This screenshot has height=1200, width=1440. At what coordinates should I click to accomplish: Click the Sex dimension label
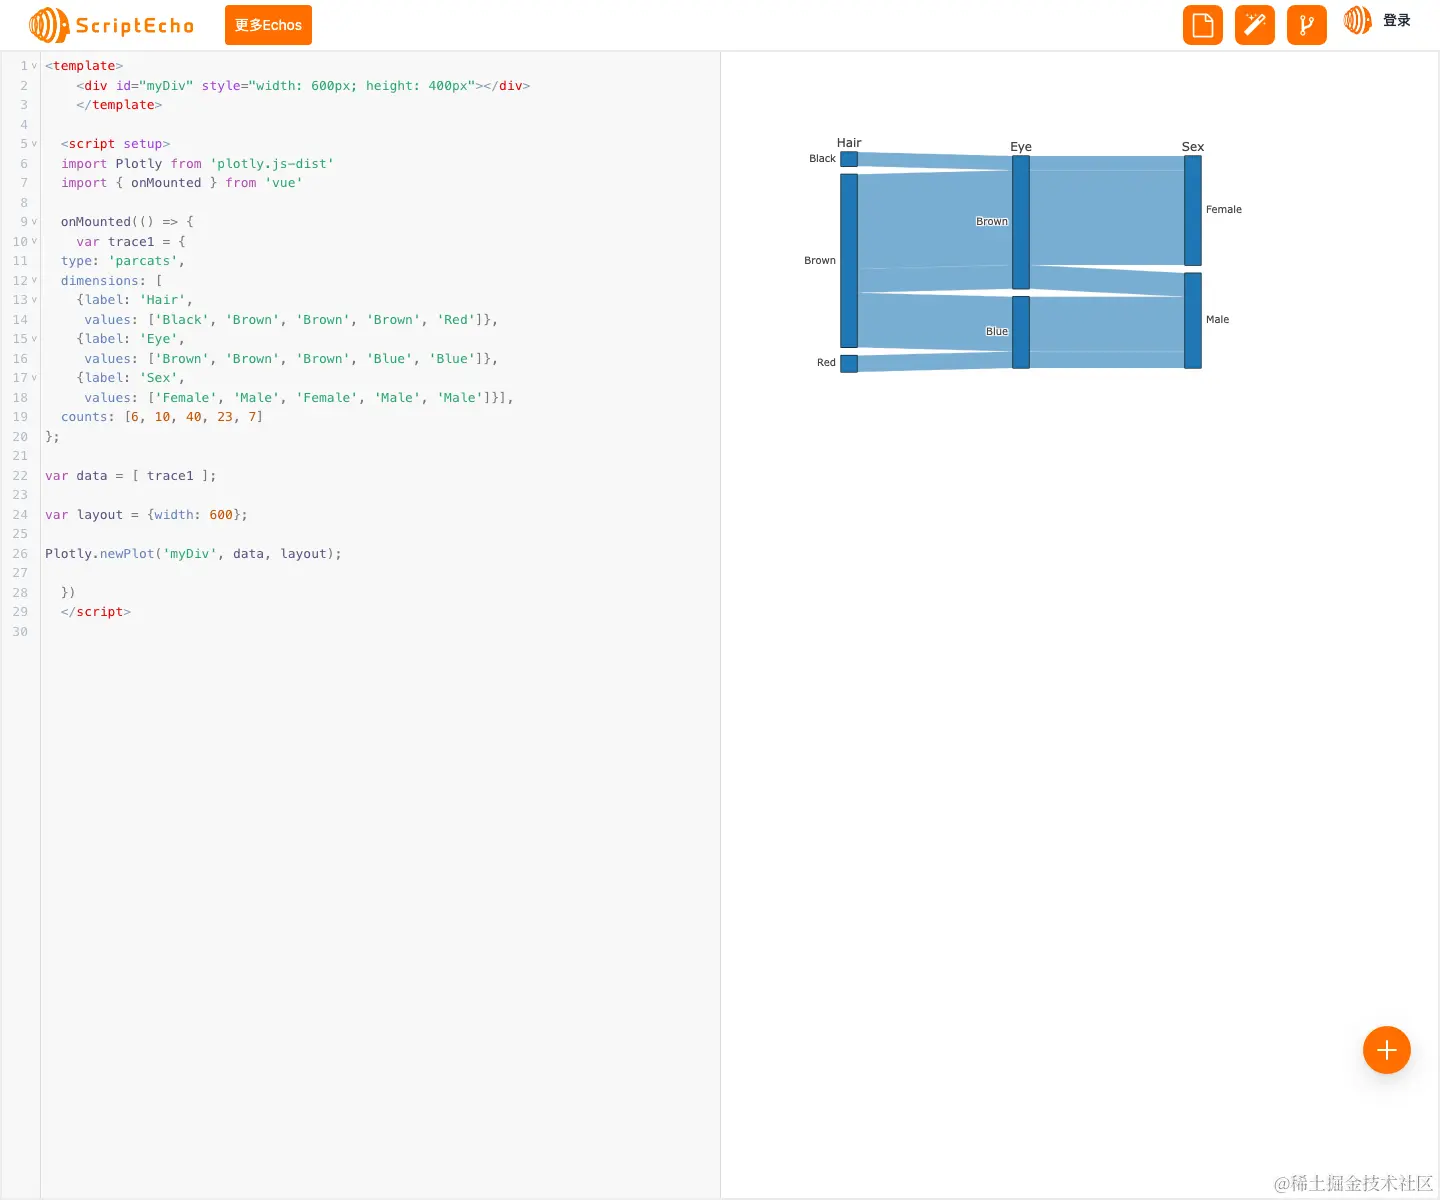[x=1193, y=147]
